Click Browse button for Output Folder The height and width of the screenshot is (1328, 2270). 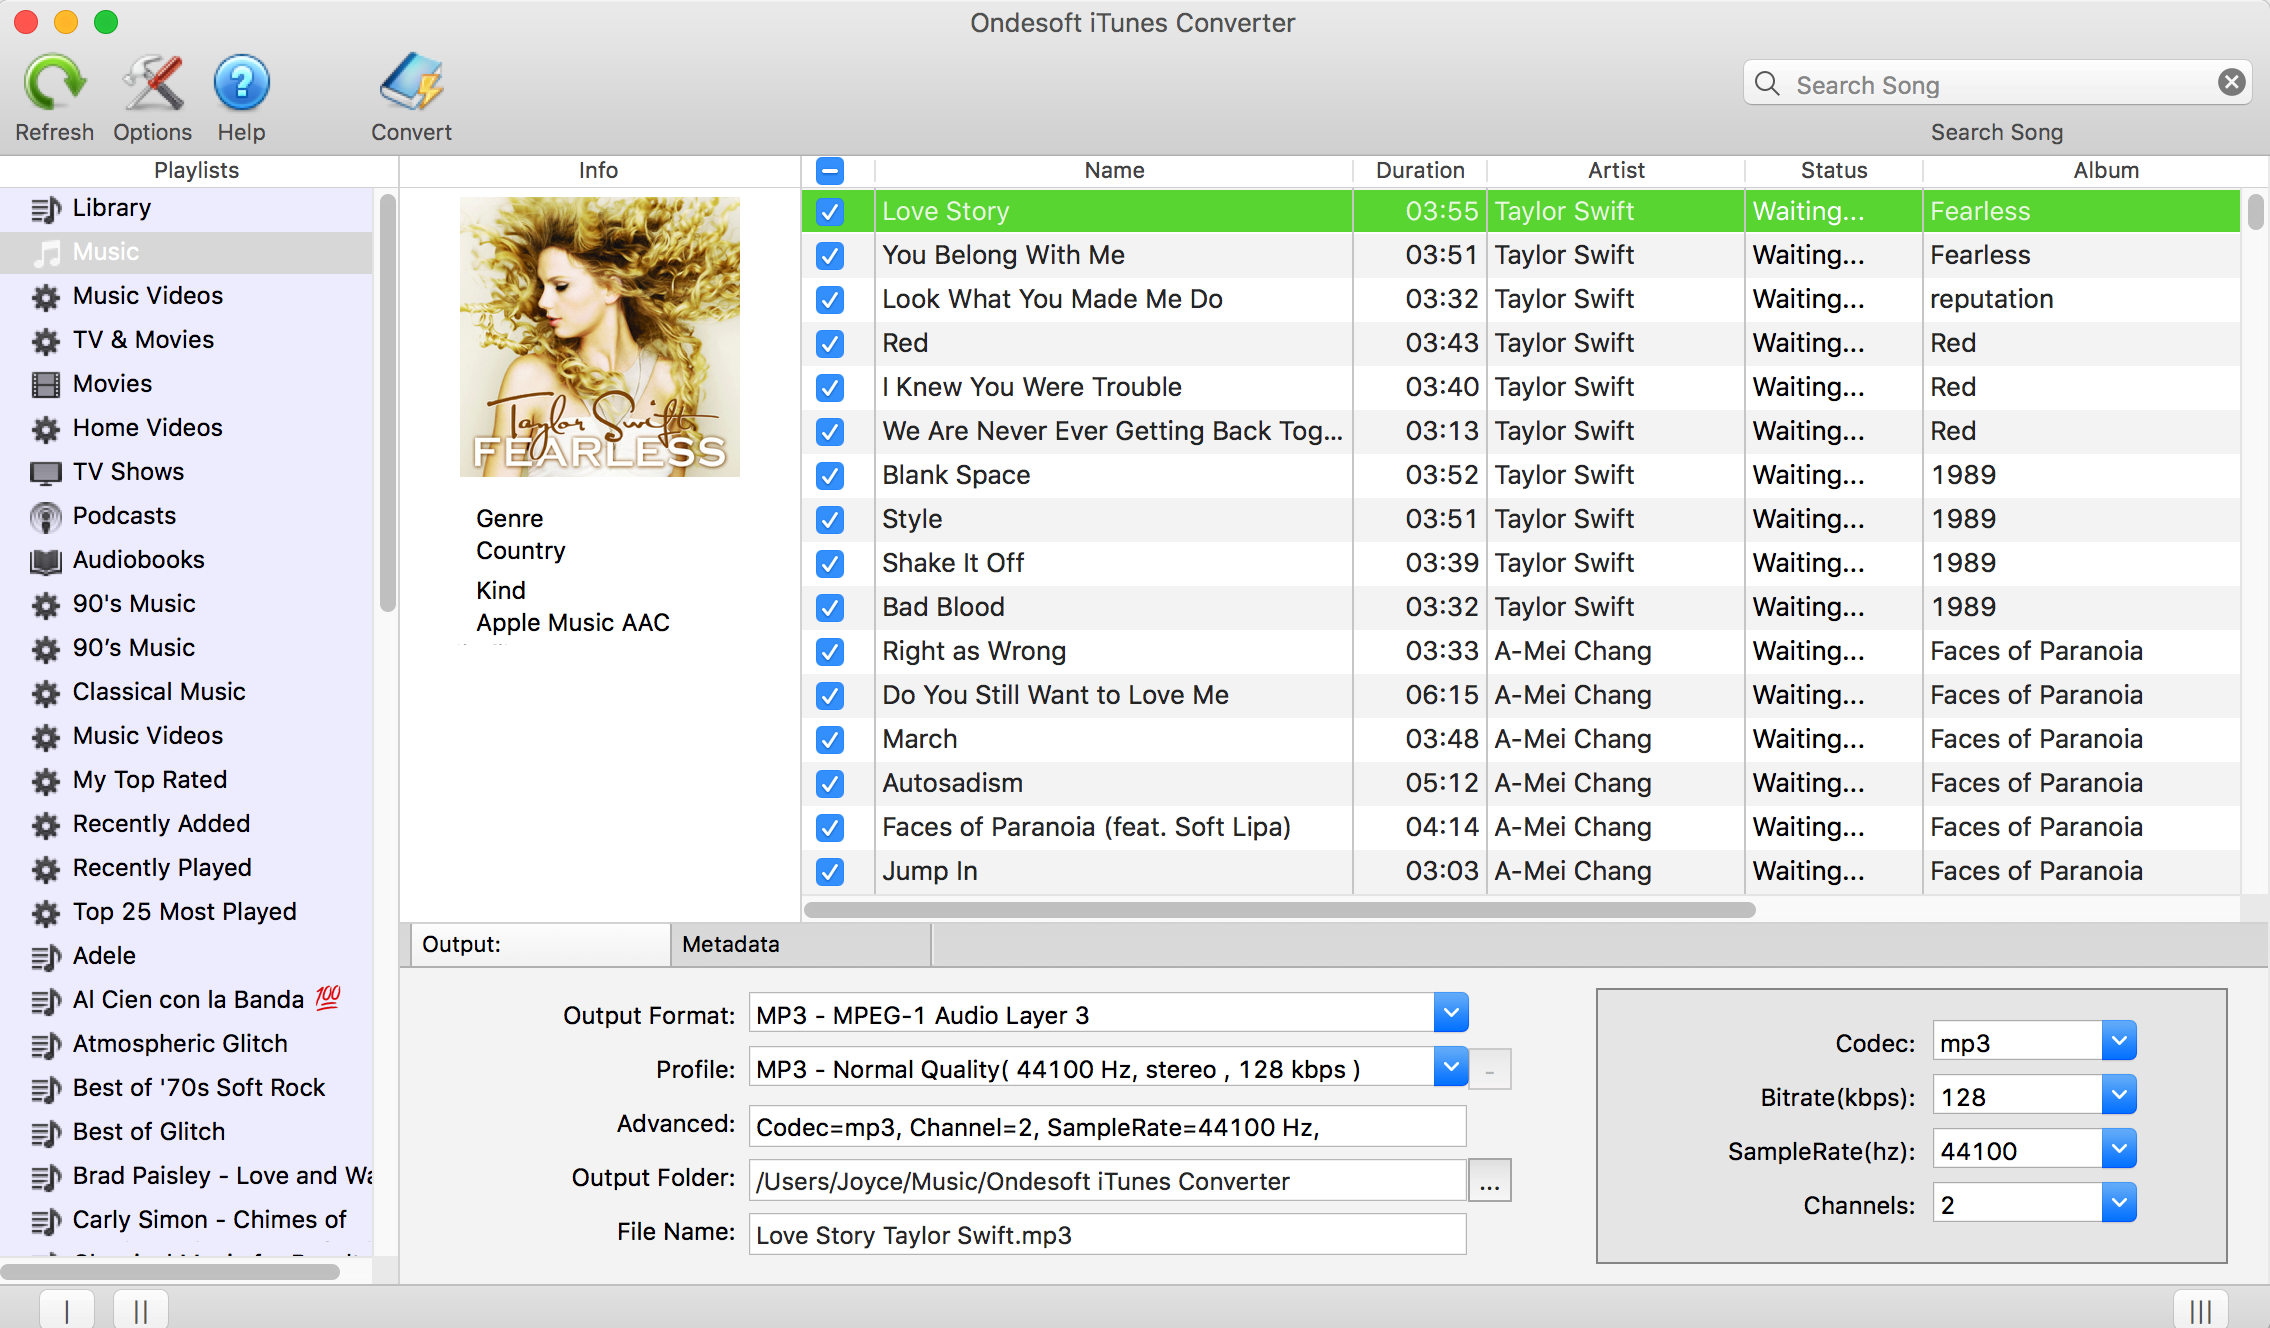[x=1486, y=1181]
